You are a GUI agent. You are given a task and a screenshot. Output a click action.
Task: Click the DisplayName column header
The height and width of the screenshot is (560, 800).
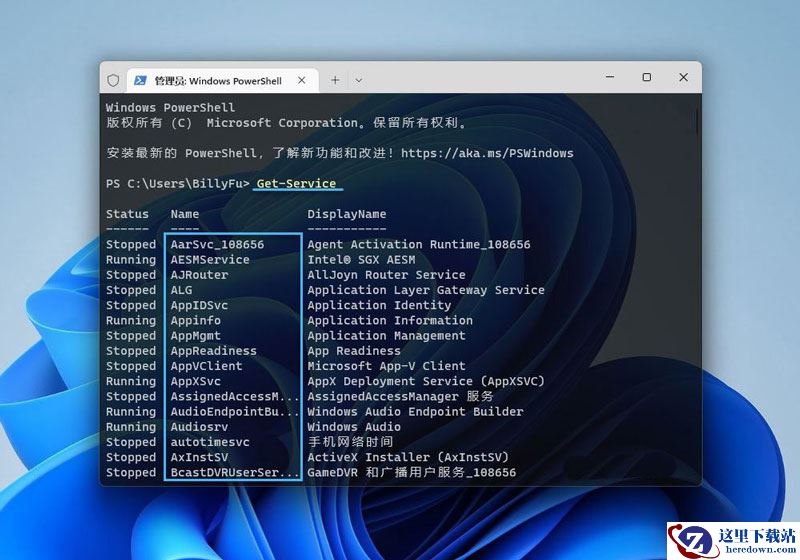pyautogui.click(x=346, y=214)
